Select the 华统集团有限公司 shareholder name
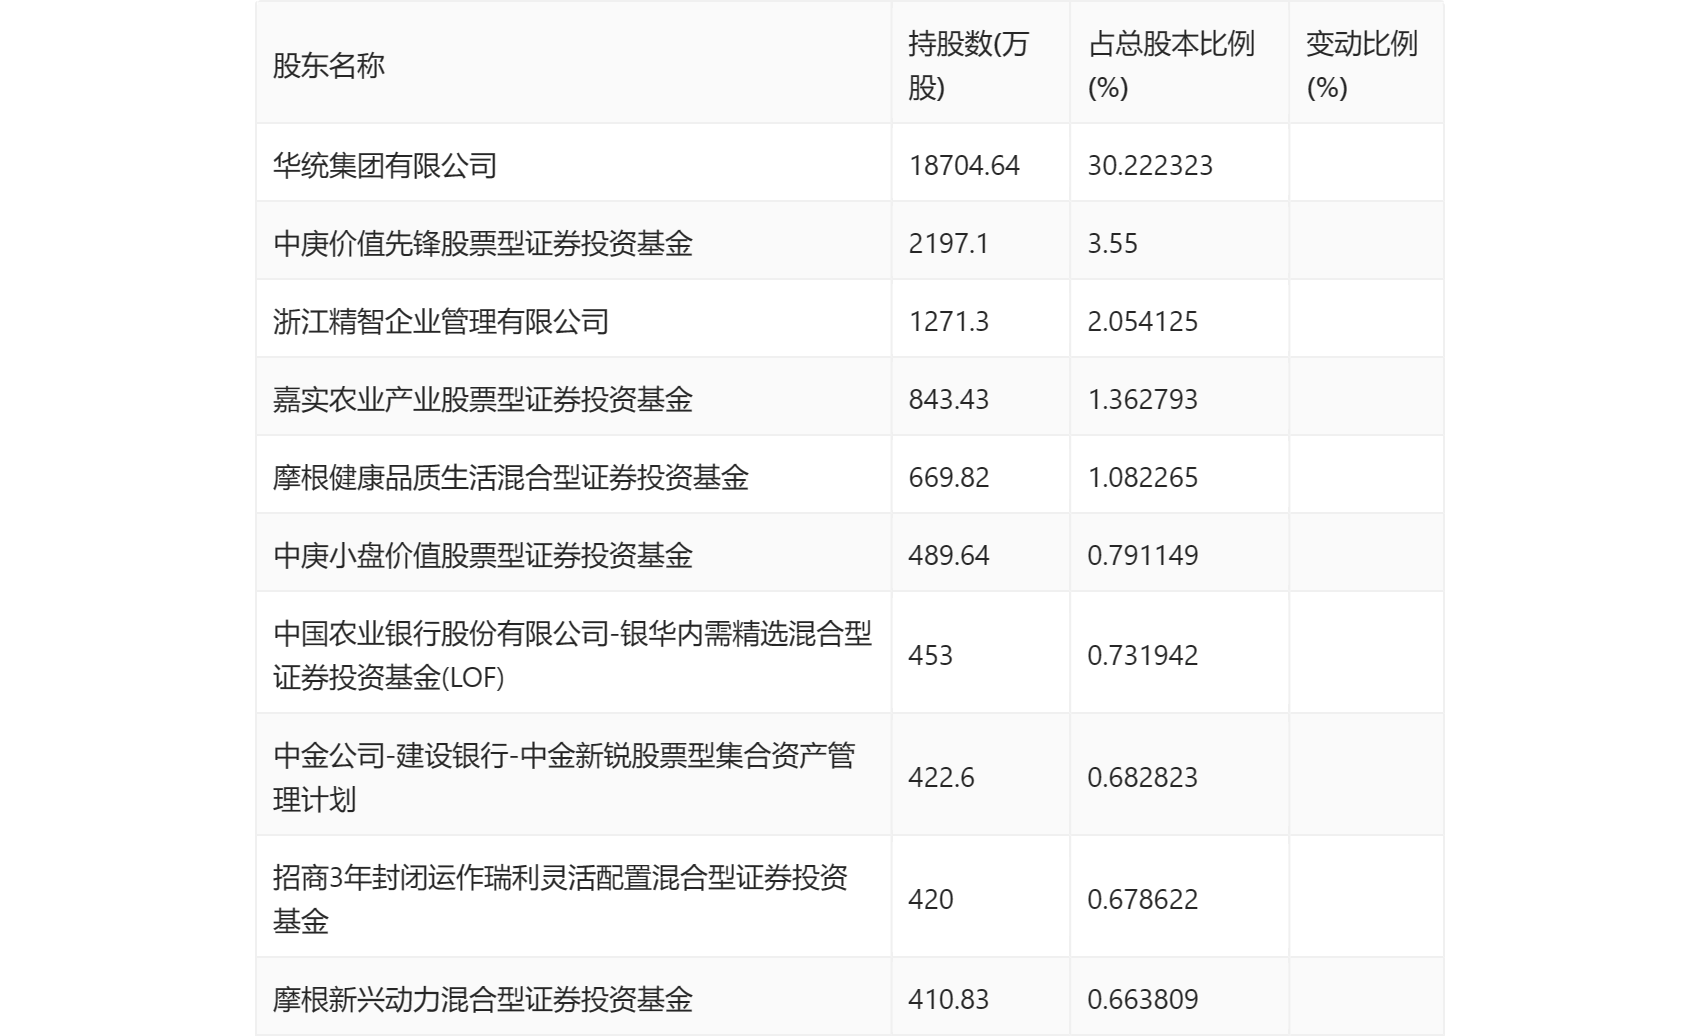This screenshot has width=1700, height=1036. coord(385,165)
